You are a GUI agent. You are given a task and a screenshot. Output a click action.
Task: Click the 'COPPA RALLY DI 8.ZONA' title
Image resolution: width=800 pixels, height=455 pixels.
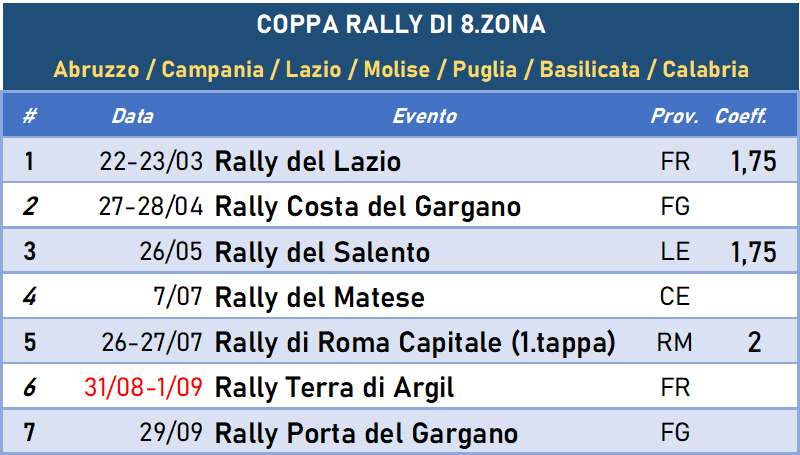click(400, 25)
